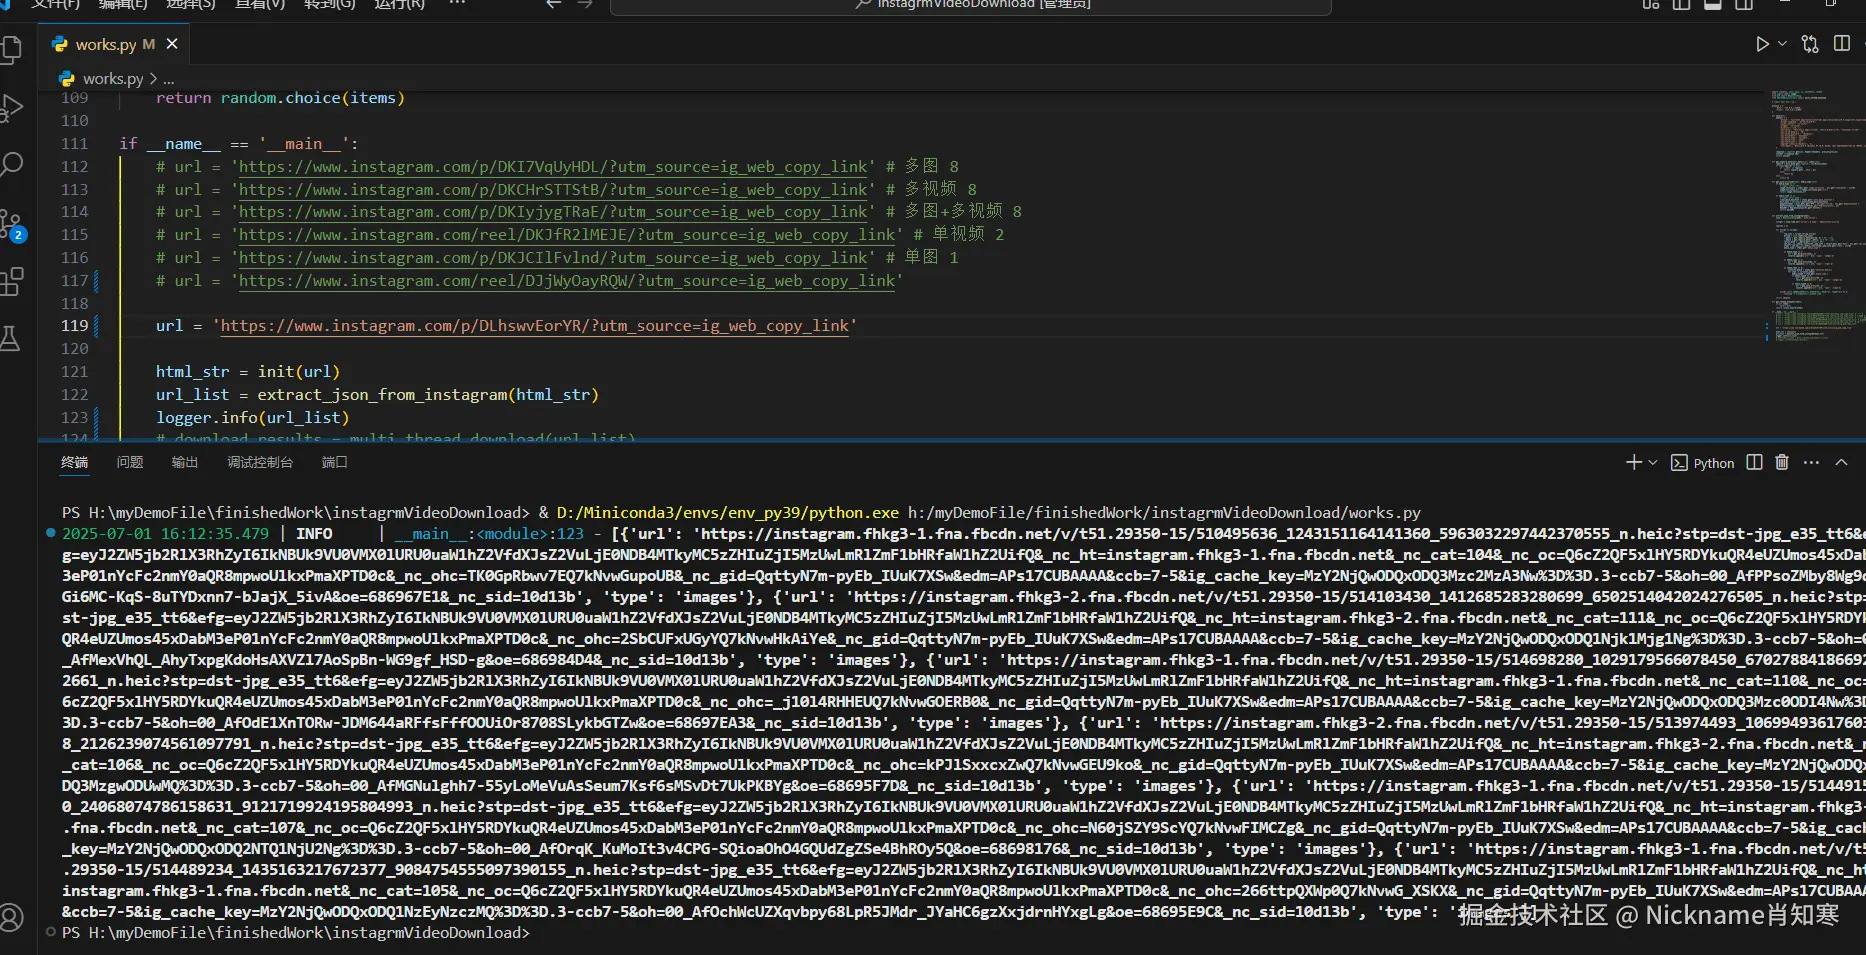Open Source Control view with badge 2
1866x955 pixels.
pos(12,225)
